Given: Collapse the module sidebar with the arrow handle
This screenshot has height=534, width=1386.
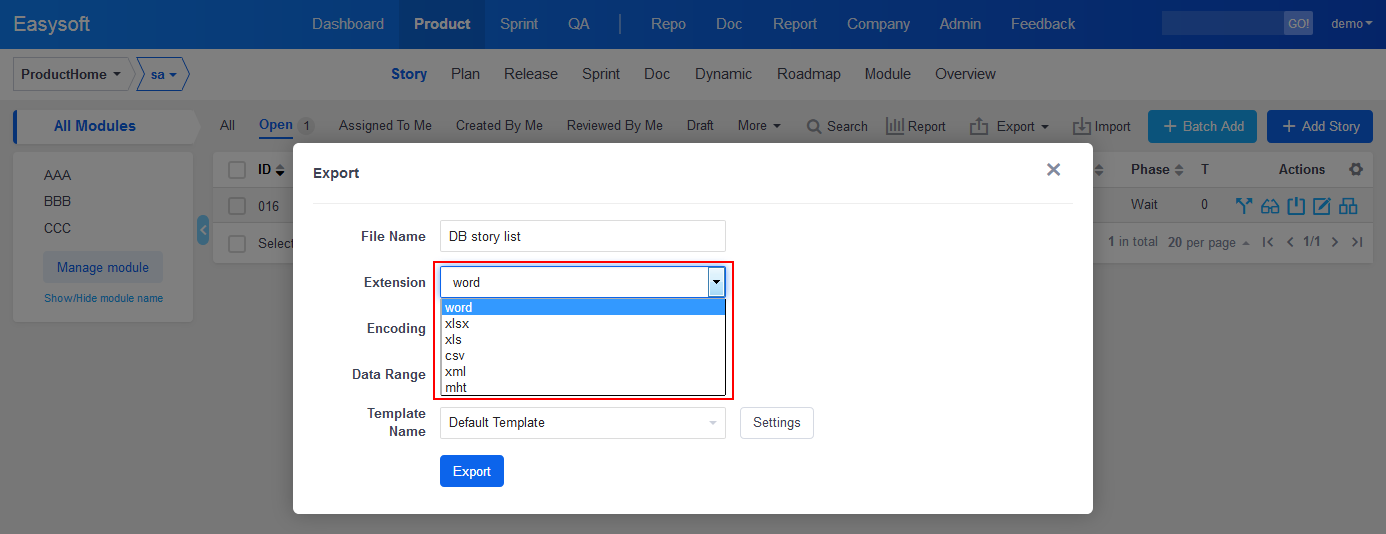Looking at the screenshot, I should tap(203, 230).
